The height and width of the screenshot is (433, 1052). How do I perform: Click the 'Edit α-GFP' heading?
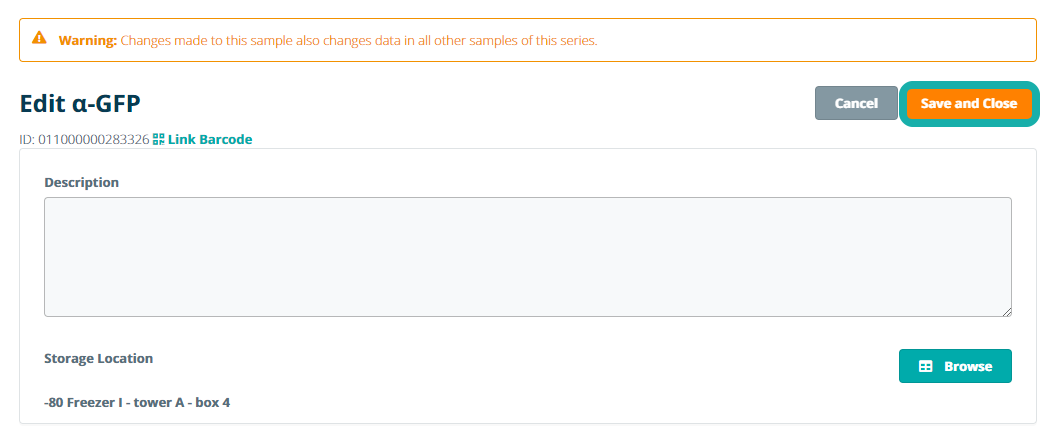[x=80, y=103]
